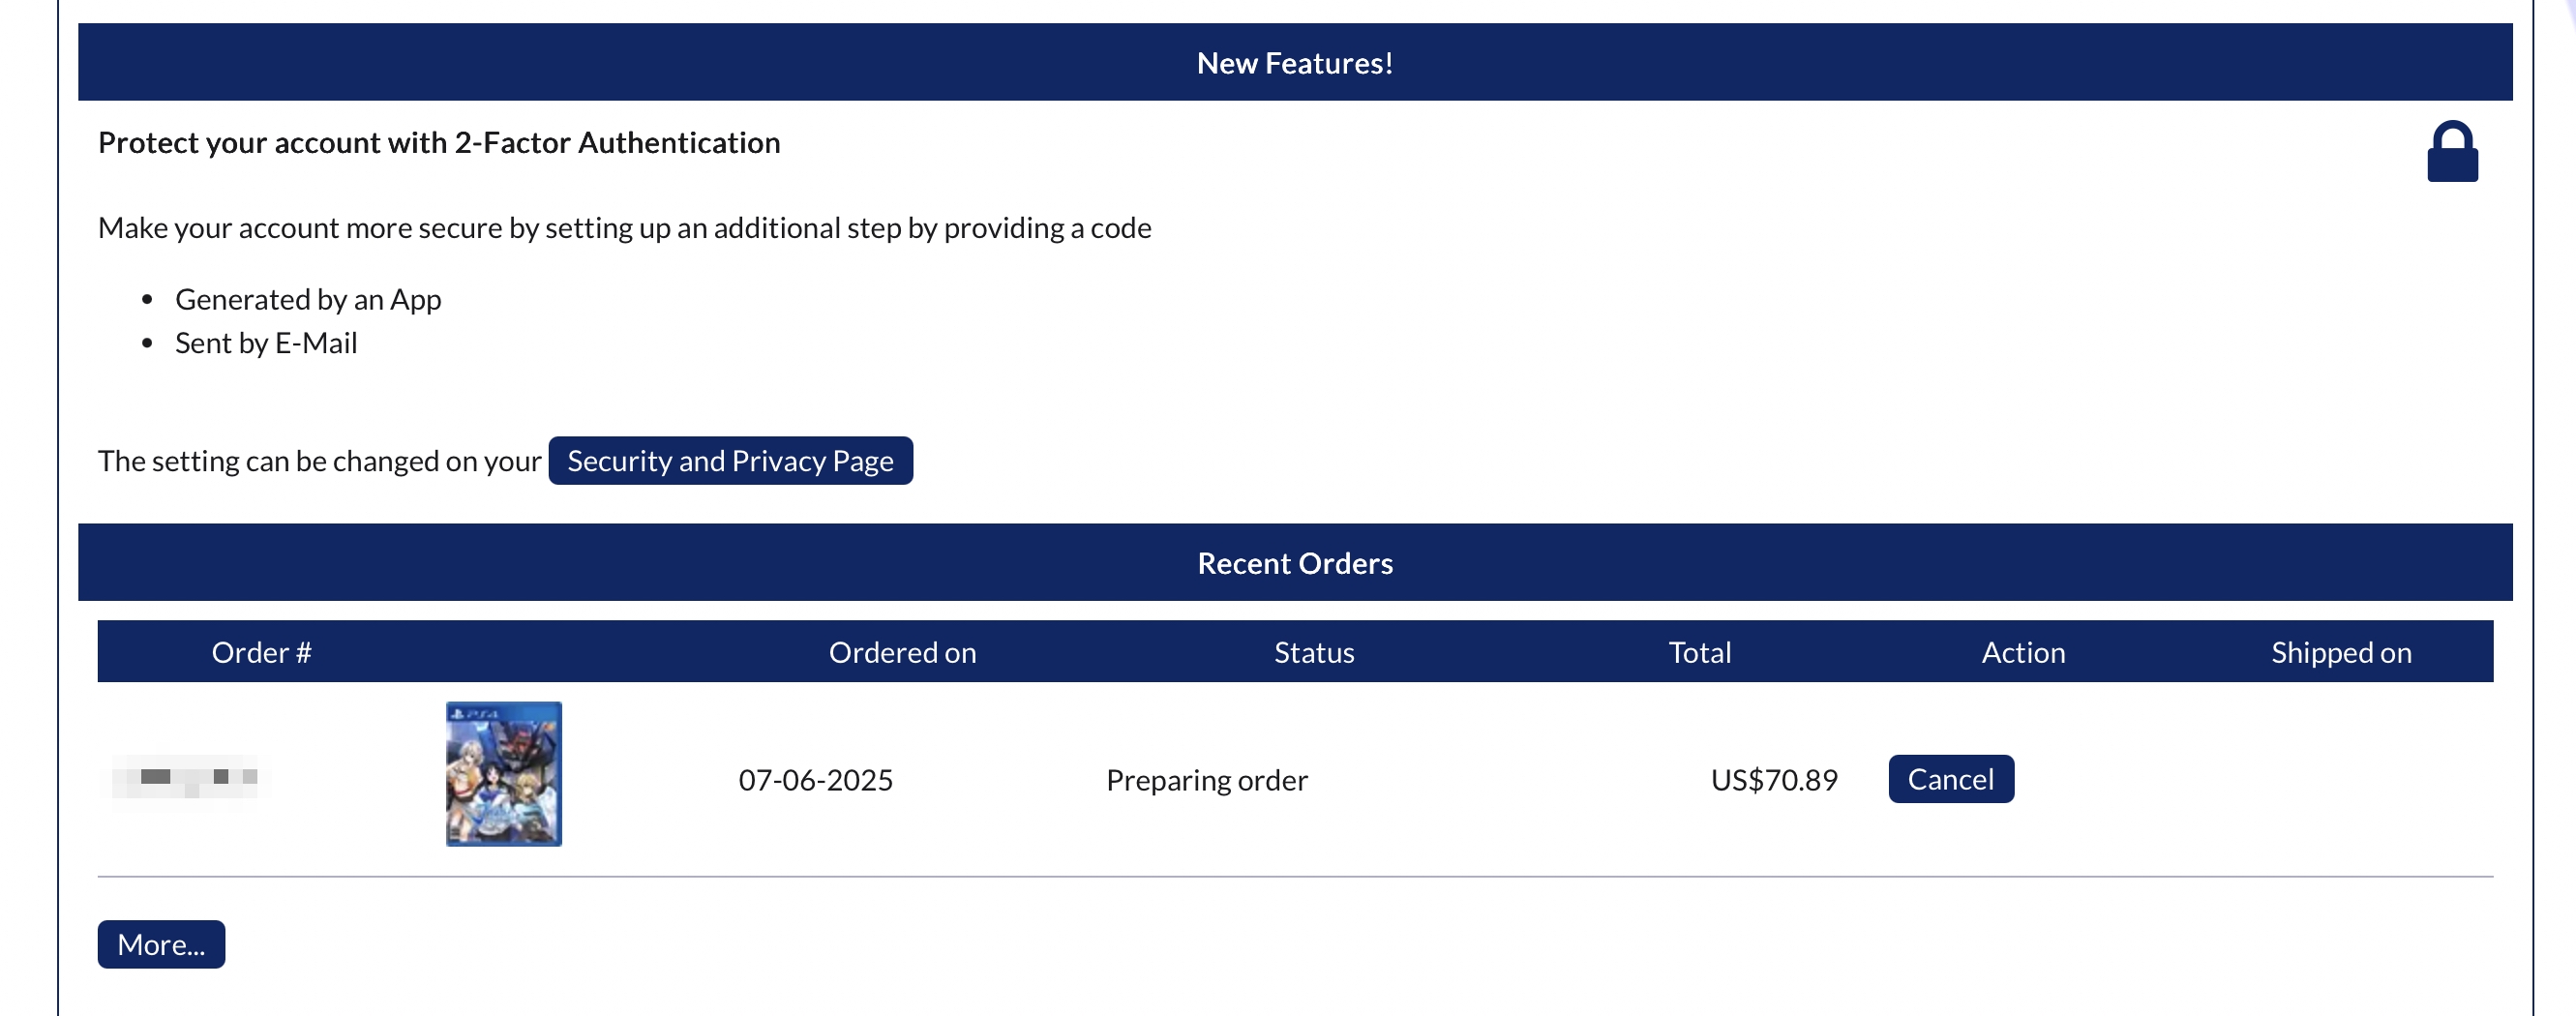Screen dimensions: 2576x1016
Task: Click the Order # column header
Action: [261, 652]
